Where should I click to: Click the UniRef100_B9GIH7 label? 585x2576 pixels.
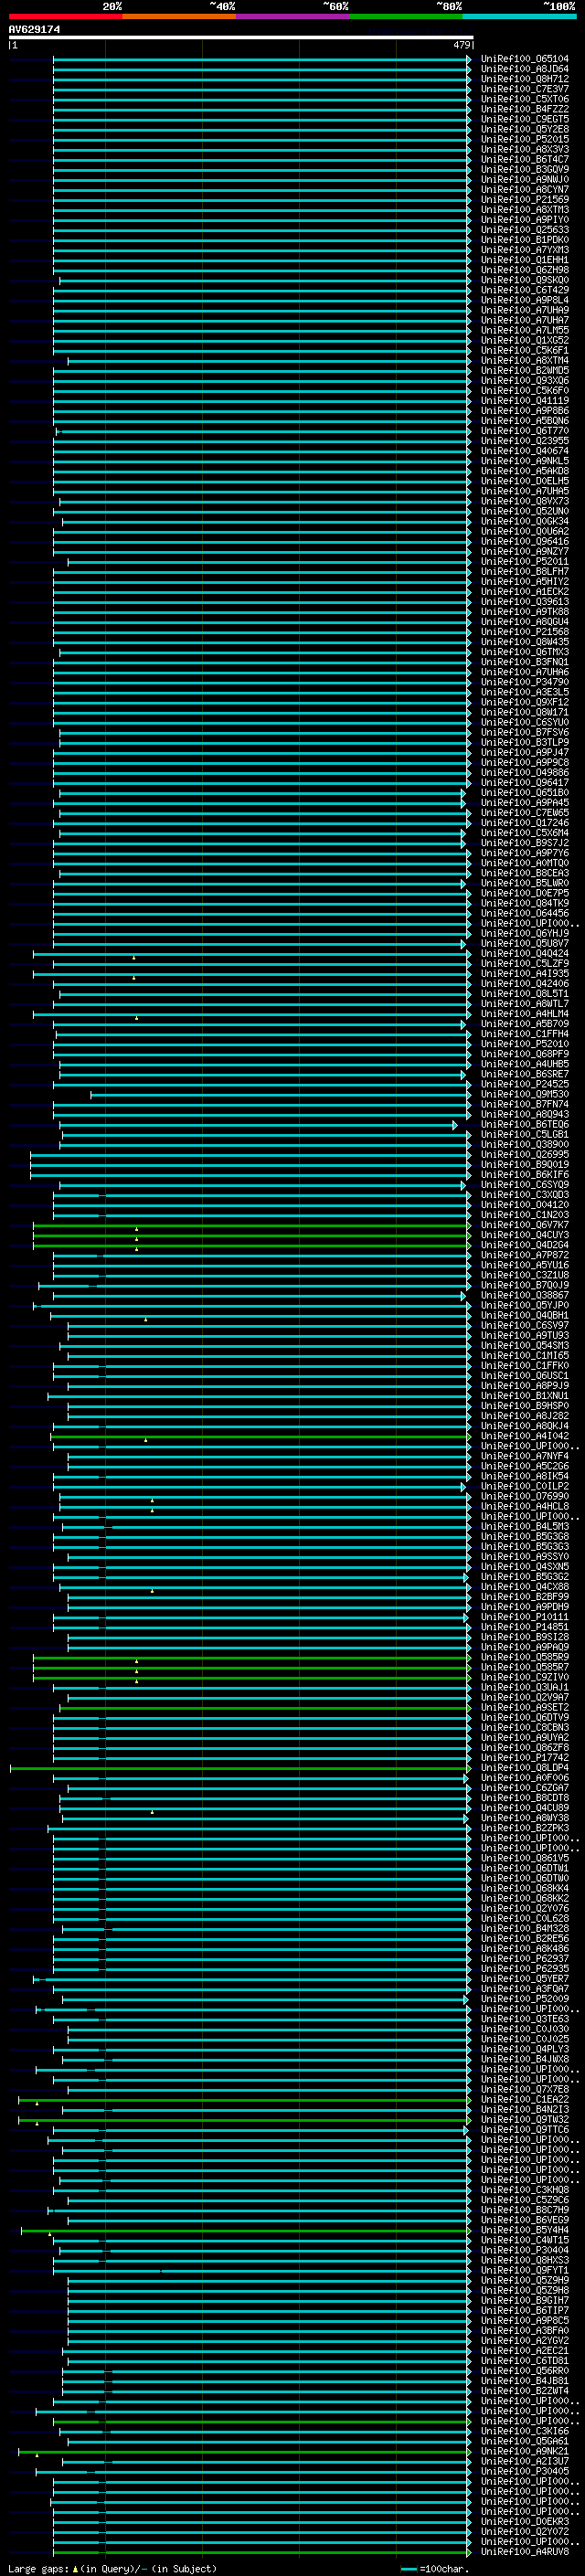point(524,2300)
